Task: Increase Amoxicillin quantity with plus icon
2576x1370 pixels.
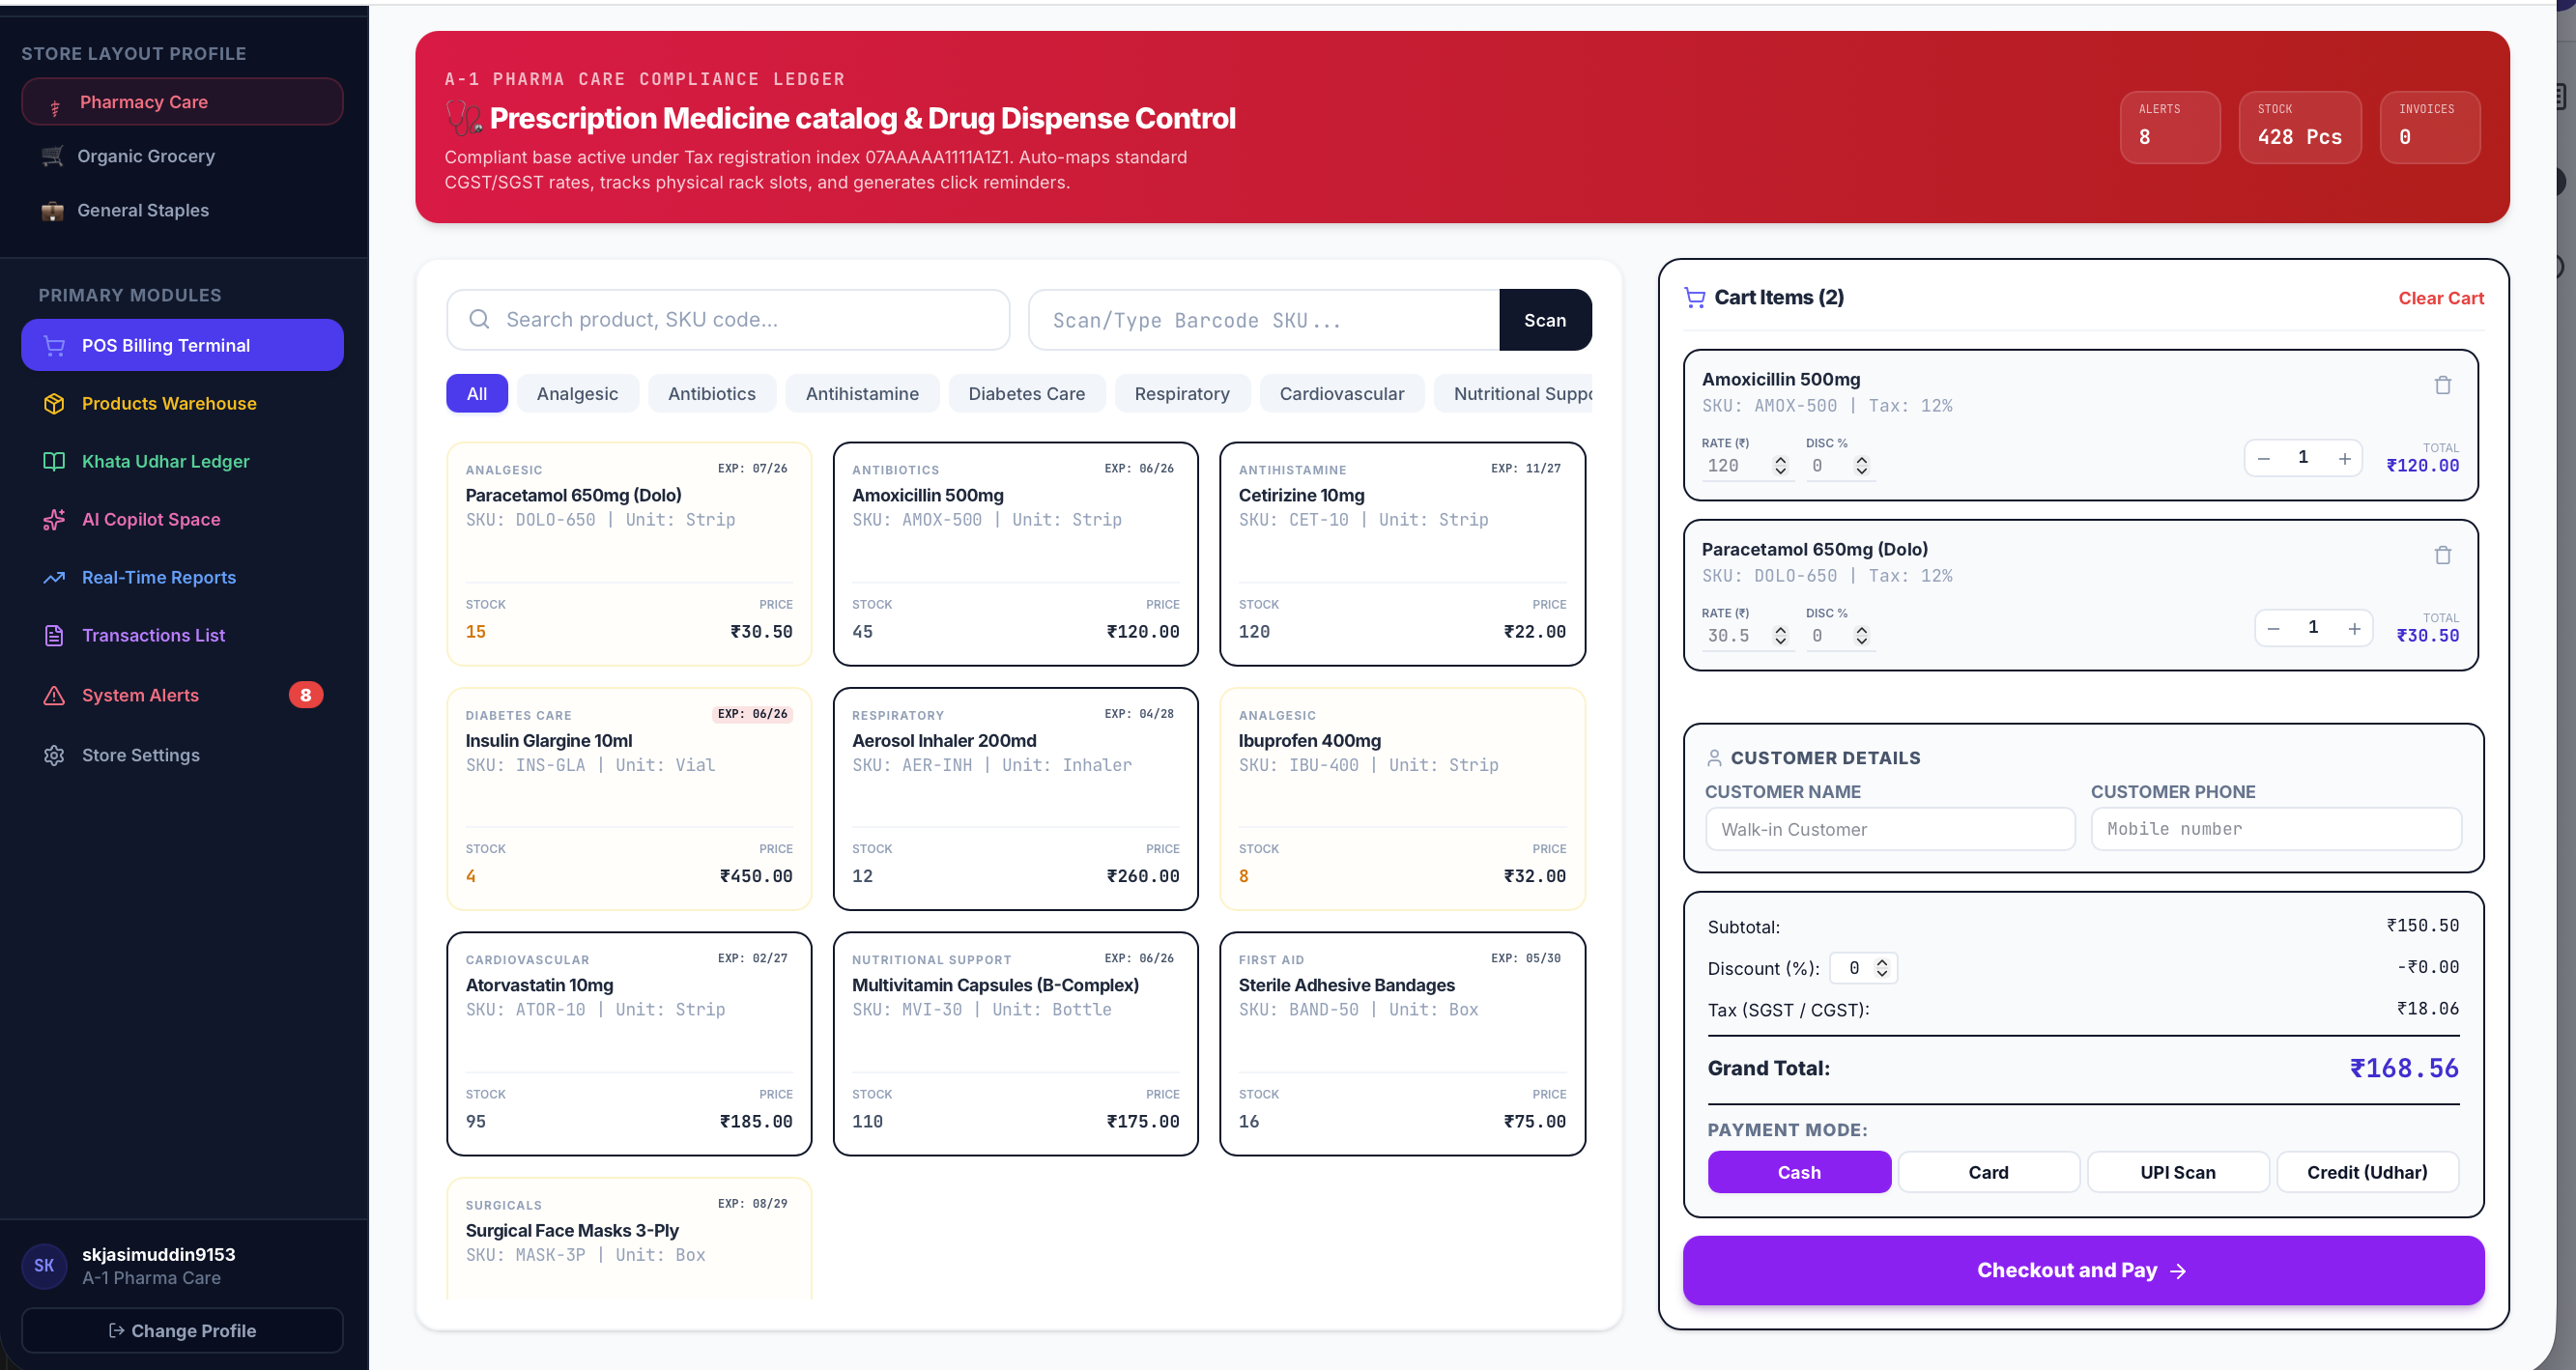Action: pyautogui.click(x=2344, y=458)
